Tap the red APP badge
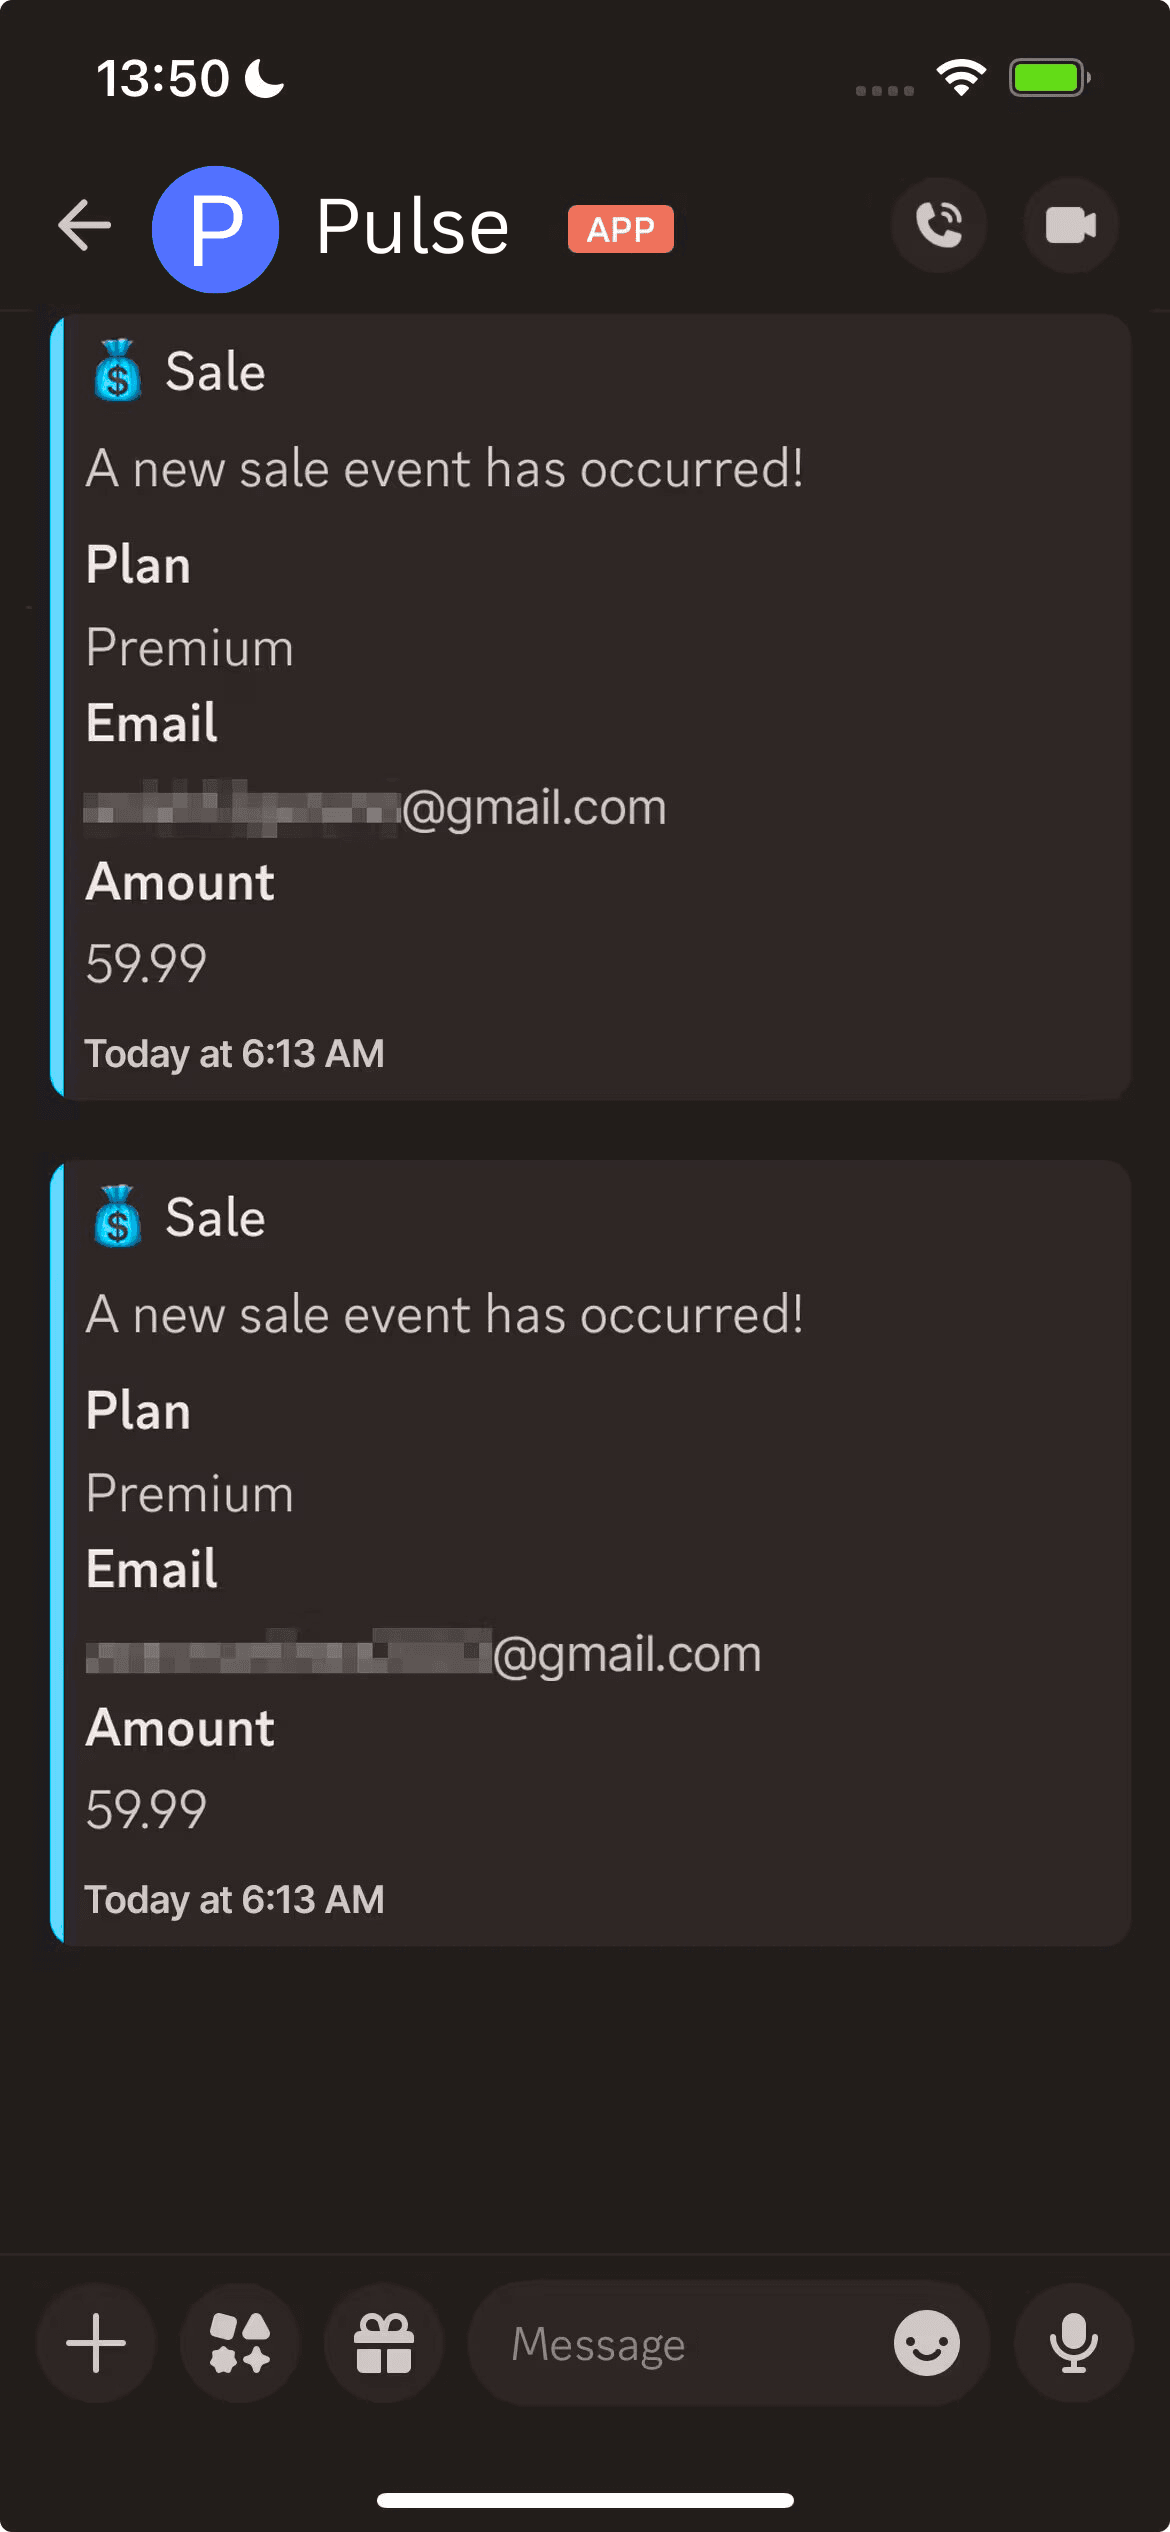 620,229
